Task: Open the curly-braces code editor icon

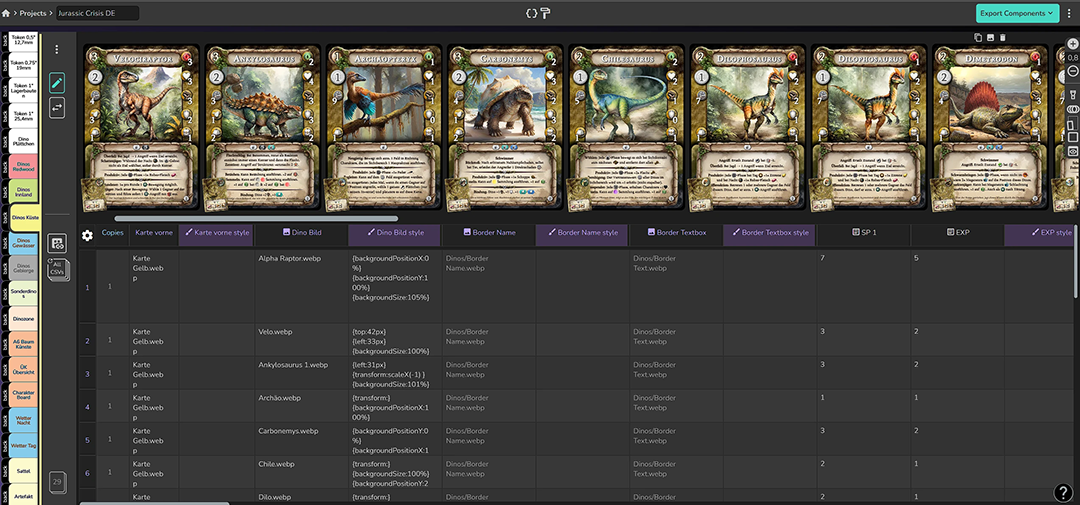Action: 531,13
